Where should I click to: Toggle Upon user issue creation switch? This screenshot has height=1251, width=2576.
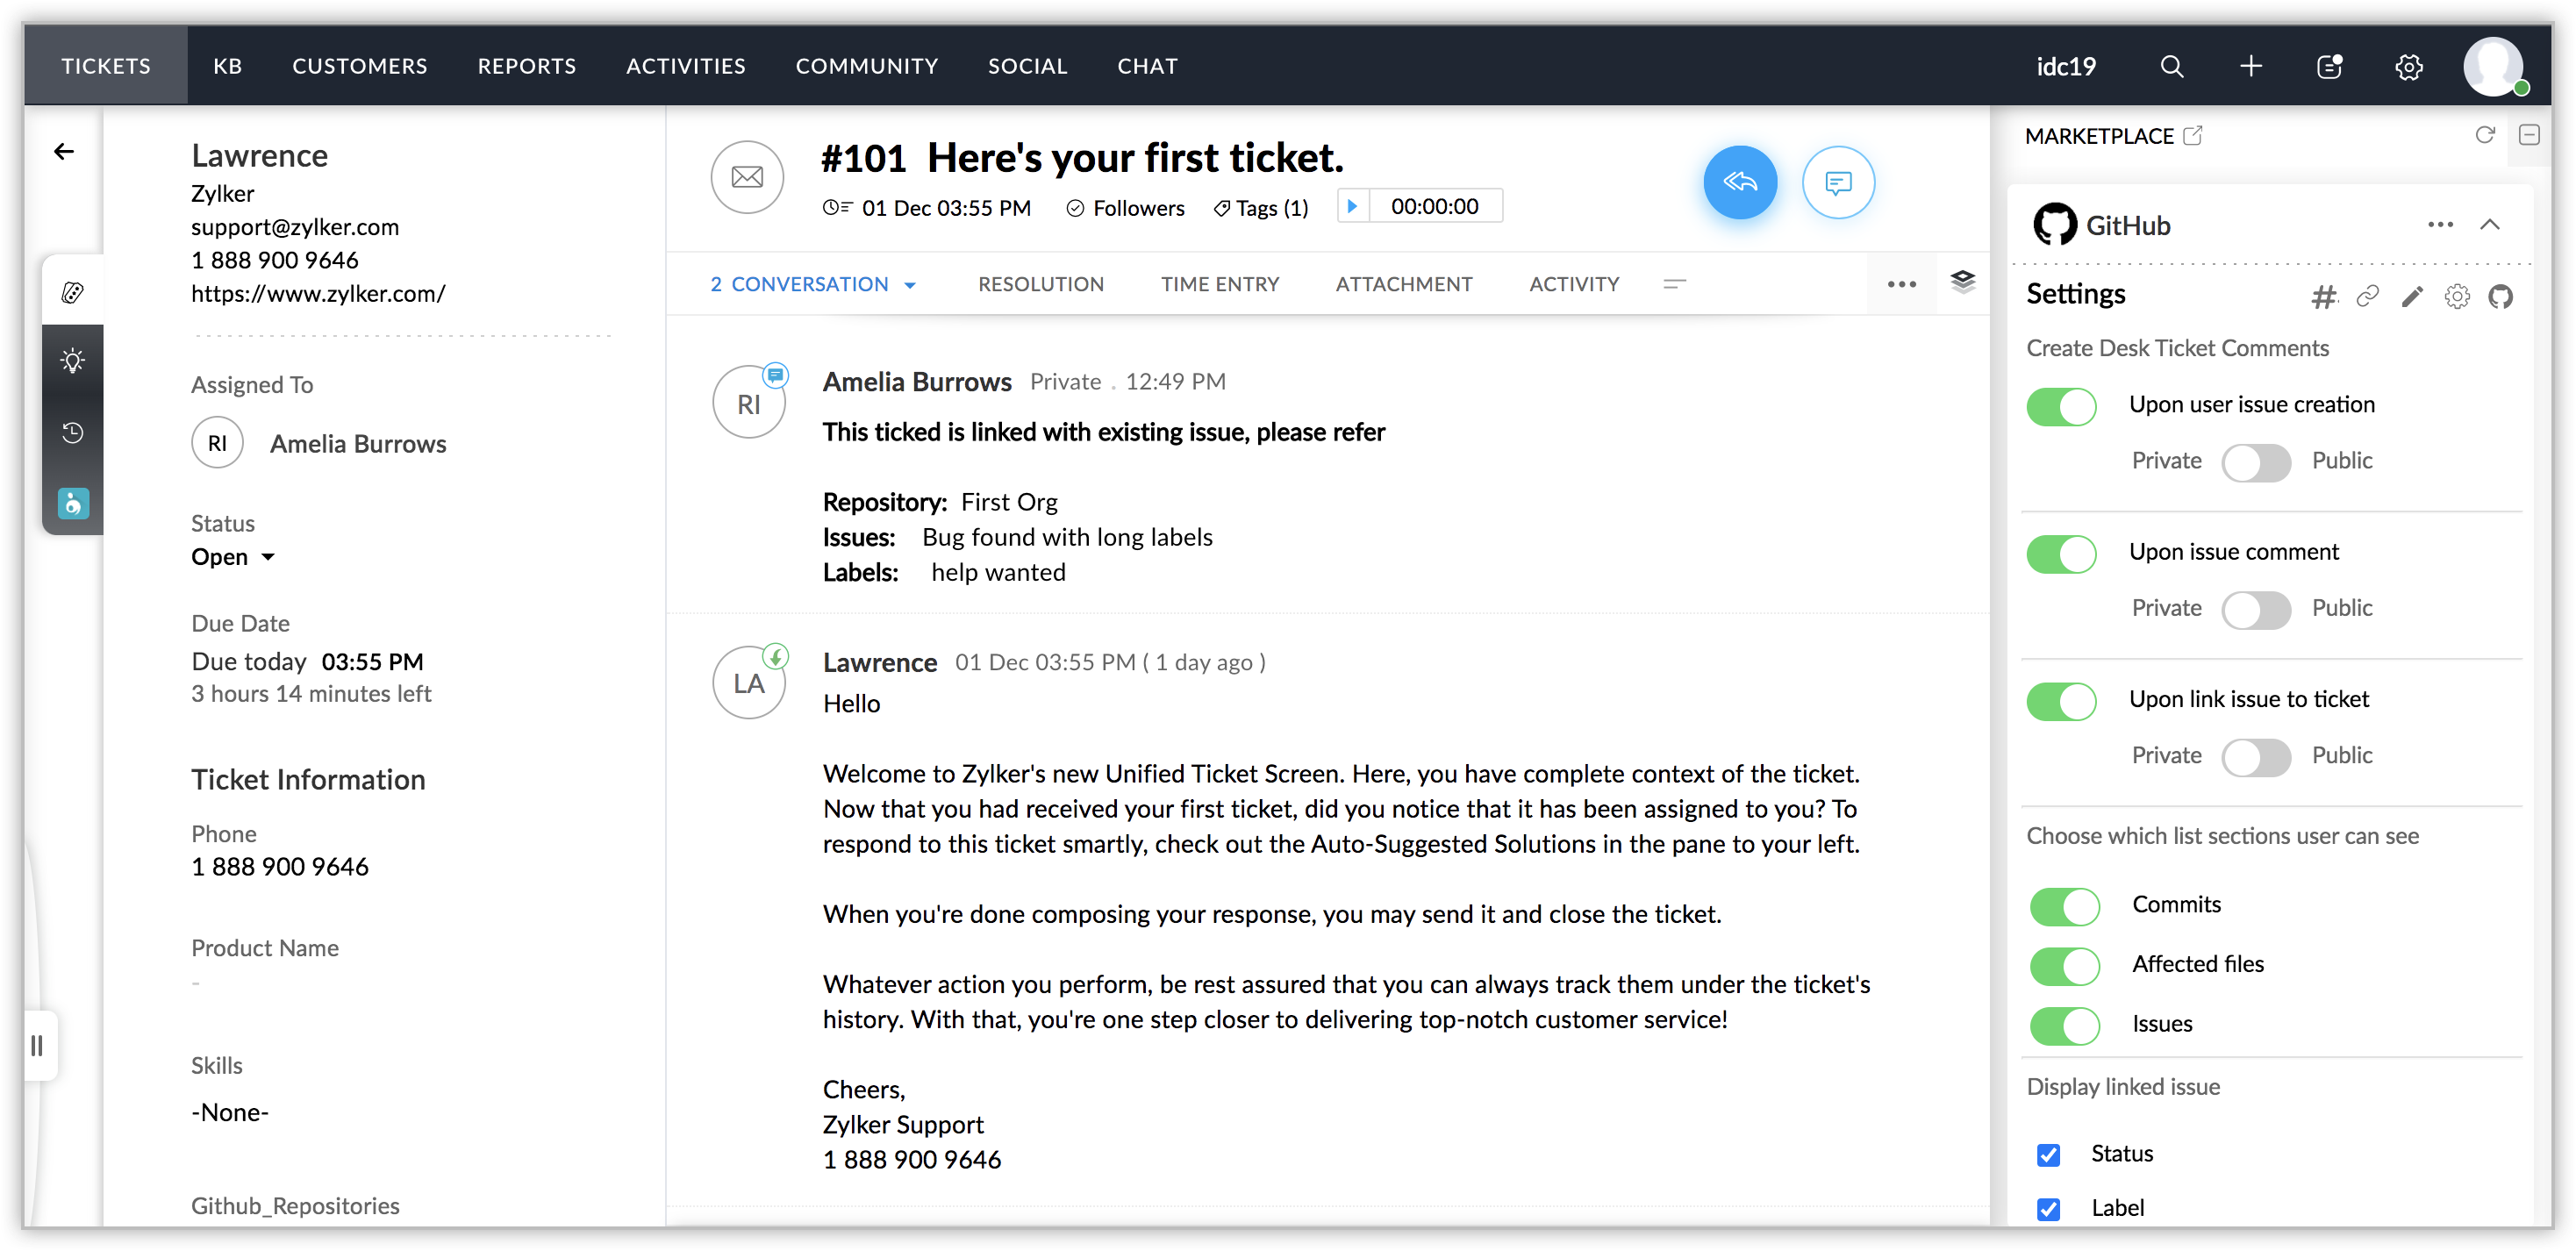2061,406
